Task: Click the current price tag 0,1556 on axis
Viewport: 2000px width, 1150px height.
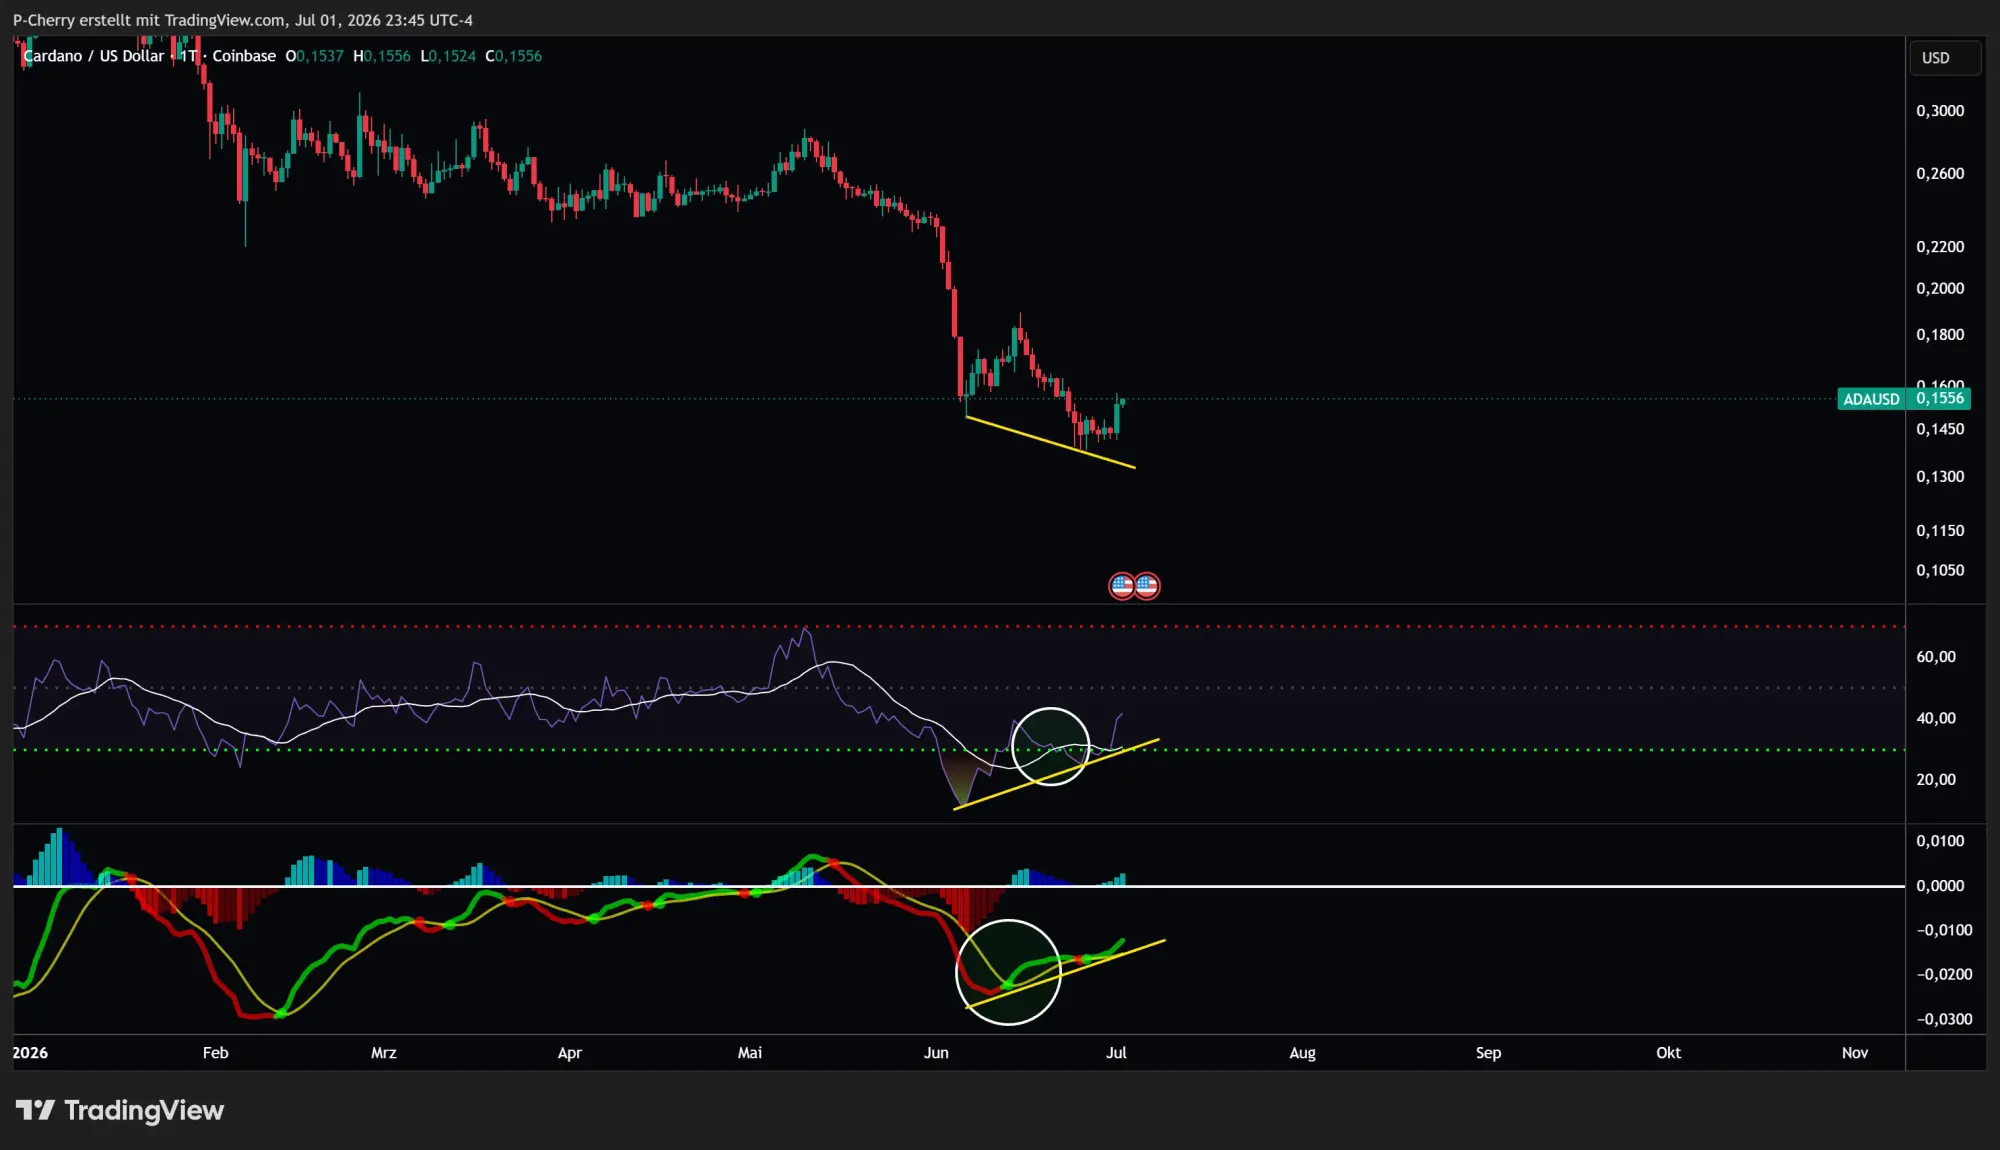Action: coord(1939,399)
